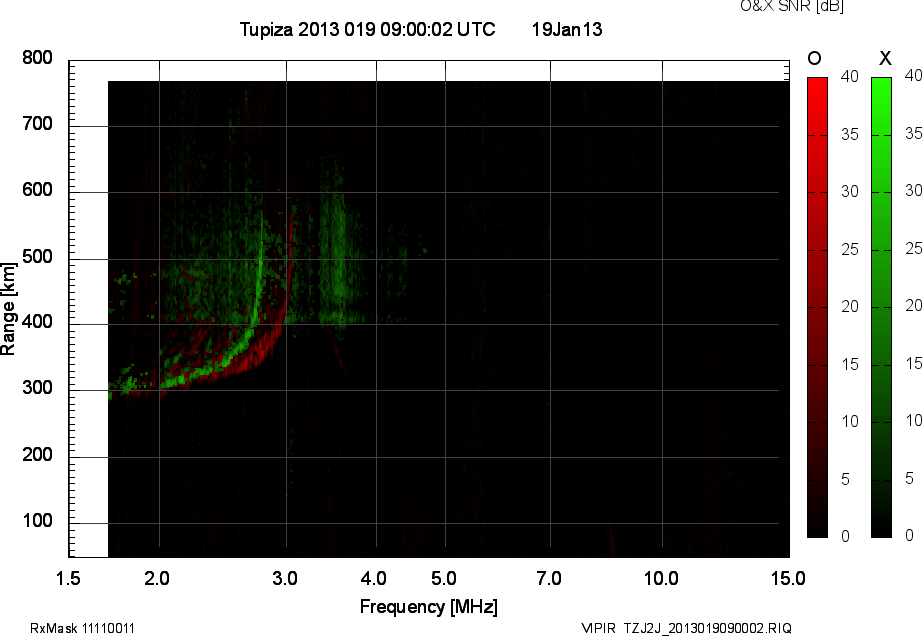
Task: Click the 'O&X SNR [dB]' heading
Action: 791,6
